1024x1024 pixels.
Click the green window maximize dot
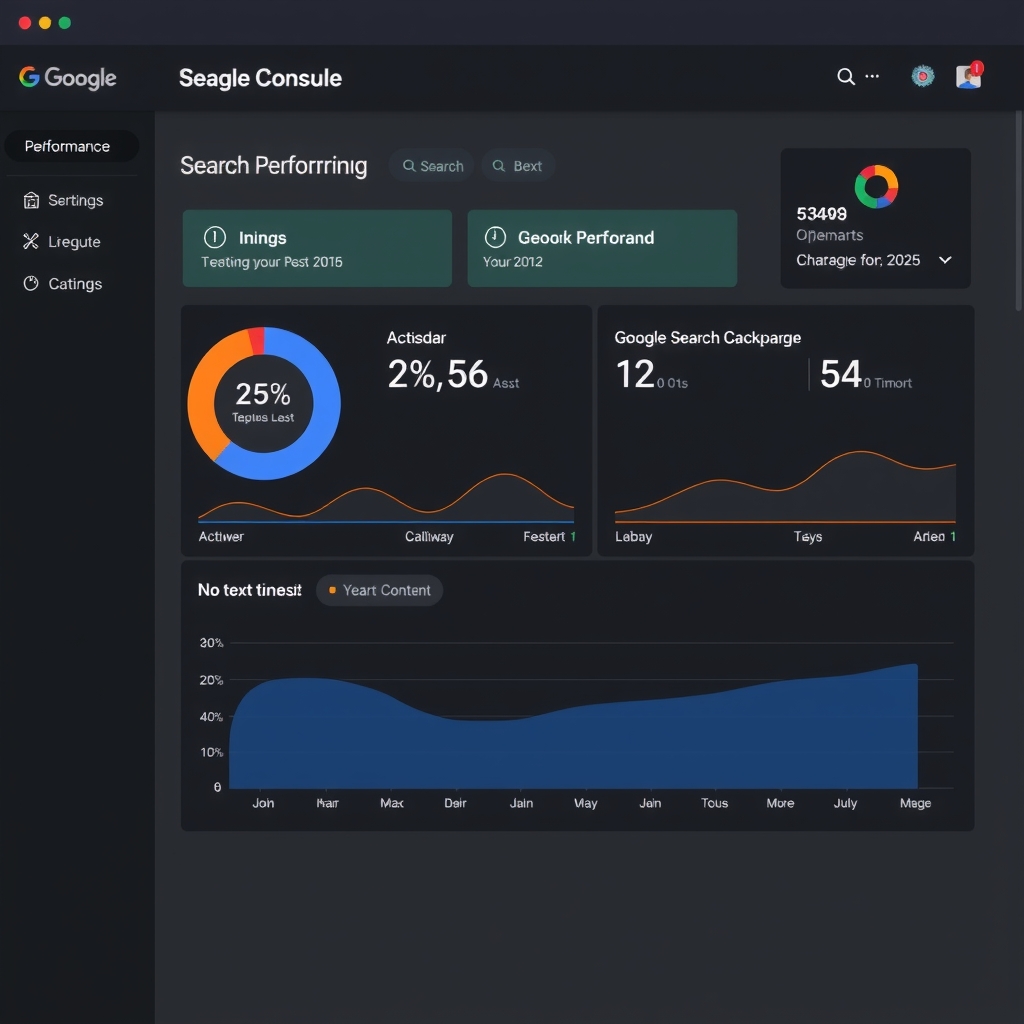click(65, 23)
